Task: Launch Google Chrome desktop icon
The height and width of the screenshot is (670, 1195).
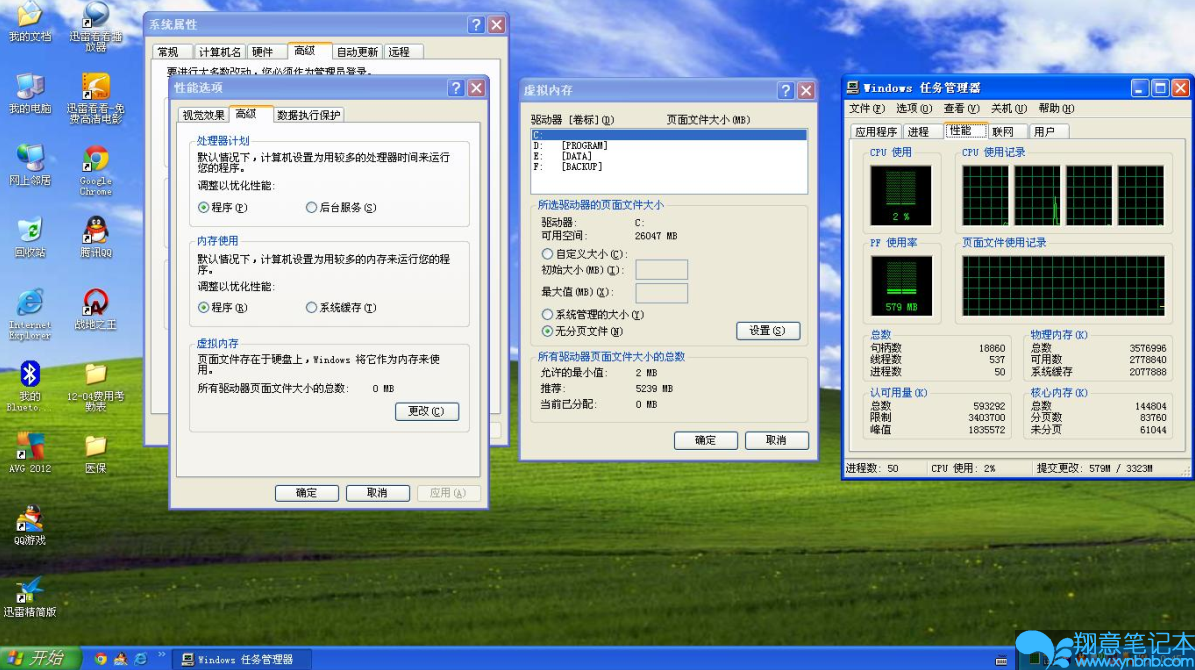Action: click(x=95, y=170)
